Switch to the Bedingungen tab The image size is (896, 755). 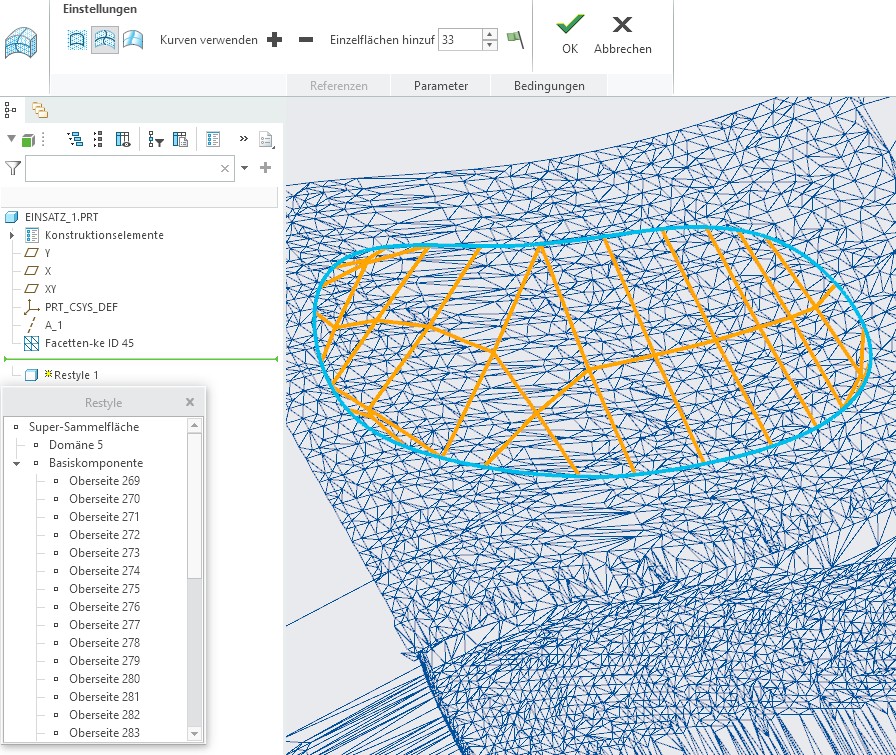[x=549, y=86]
